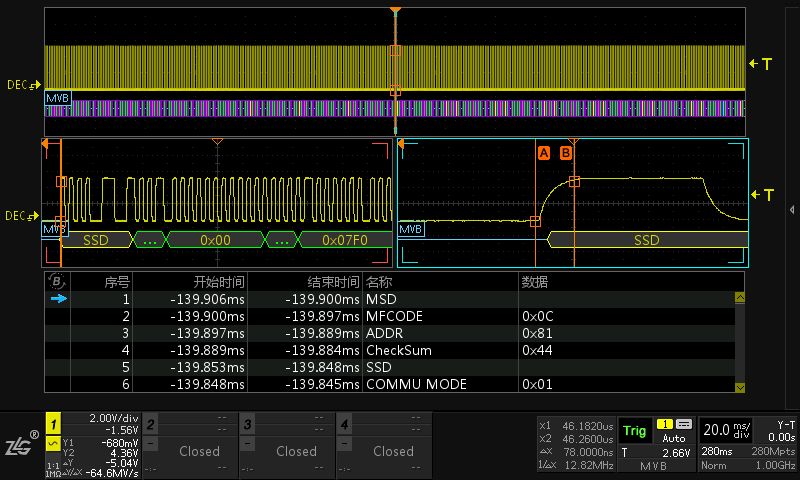Image resolution: width=800 pixels, height=480 pixels.
Task: Click the Y-T display mode label
Action: (786, 424)
